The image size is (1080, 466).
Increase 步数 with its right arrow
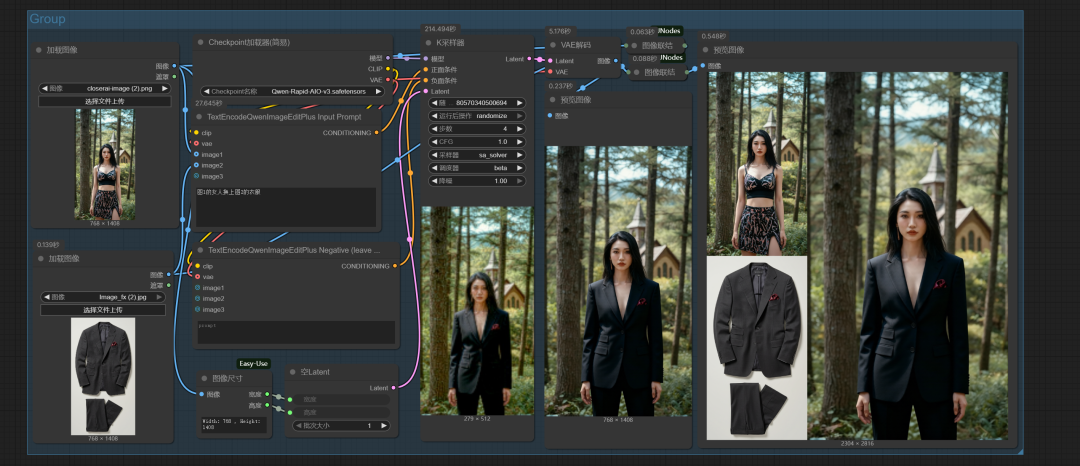520,129
